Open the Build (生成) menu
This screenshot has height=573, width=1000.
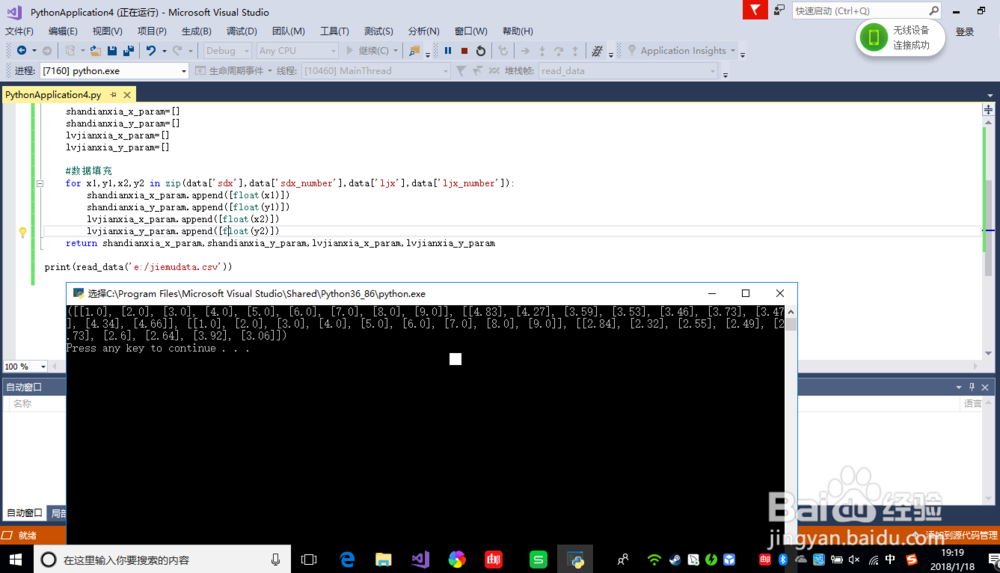[196, 31]
